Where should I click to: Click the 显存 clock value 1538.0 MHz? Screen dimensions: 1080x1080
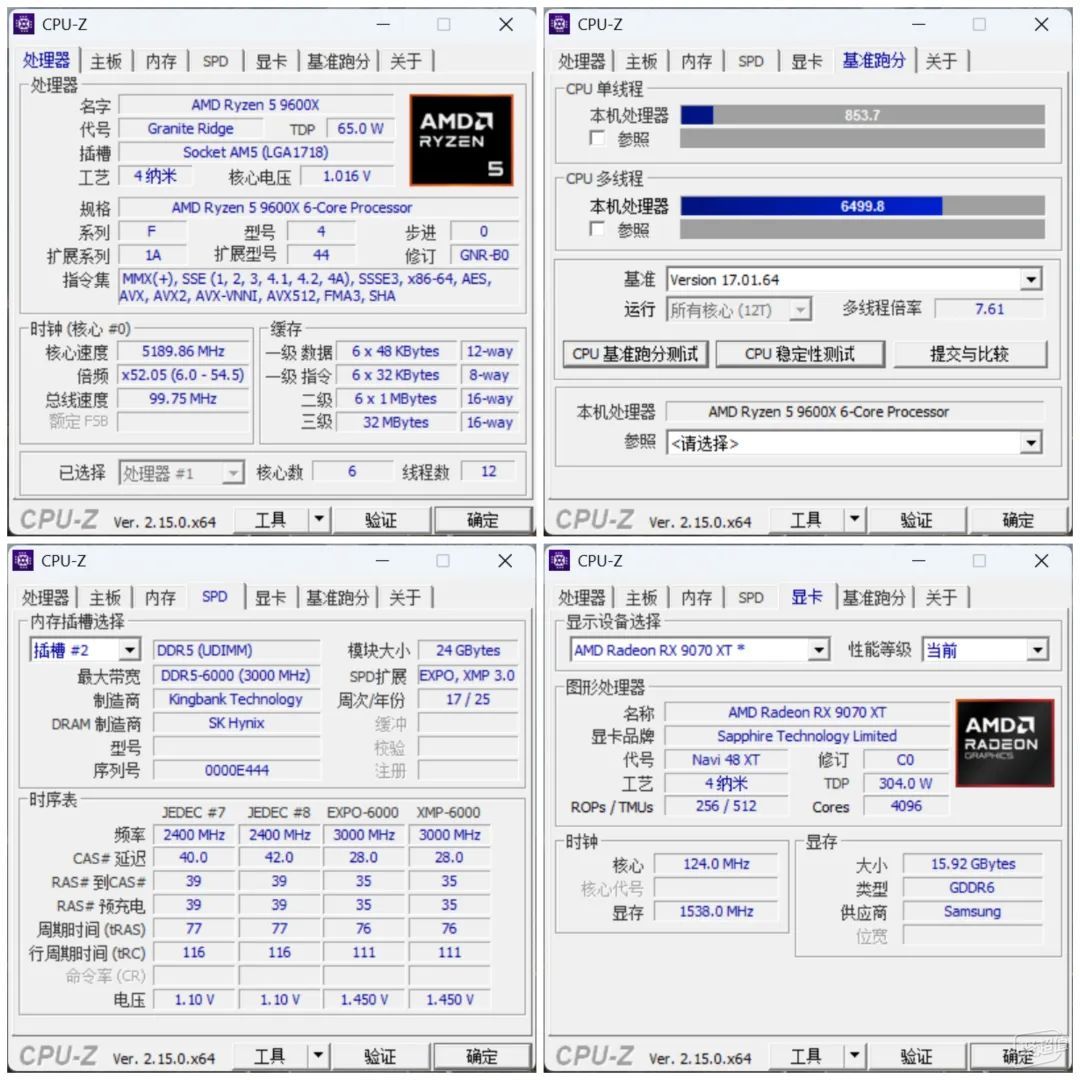tap(716, 911)
